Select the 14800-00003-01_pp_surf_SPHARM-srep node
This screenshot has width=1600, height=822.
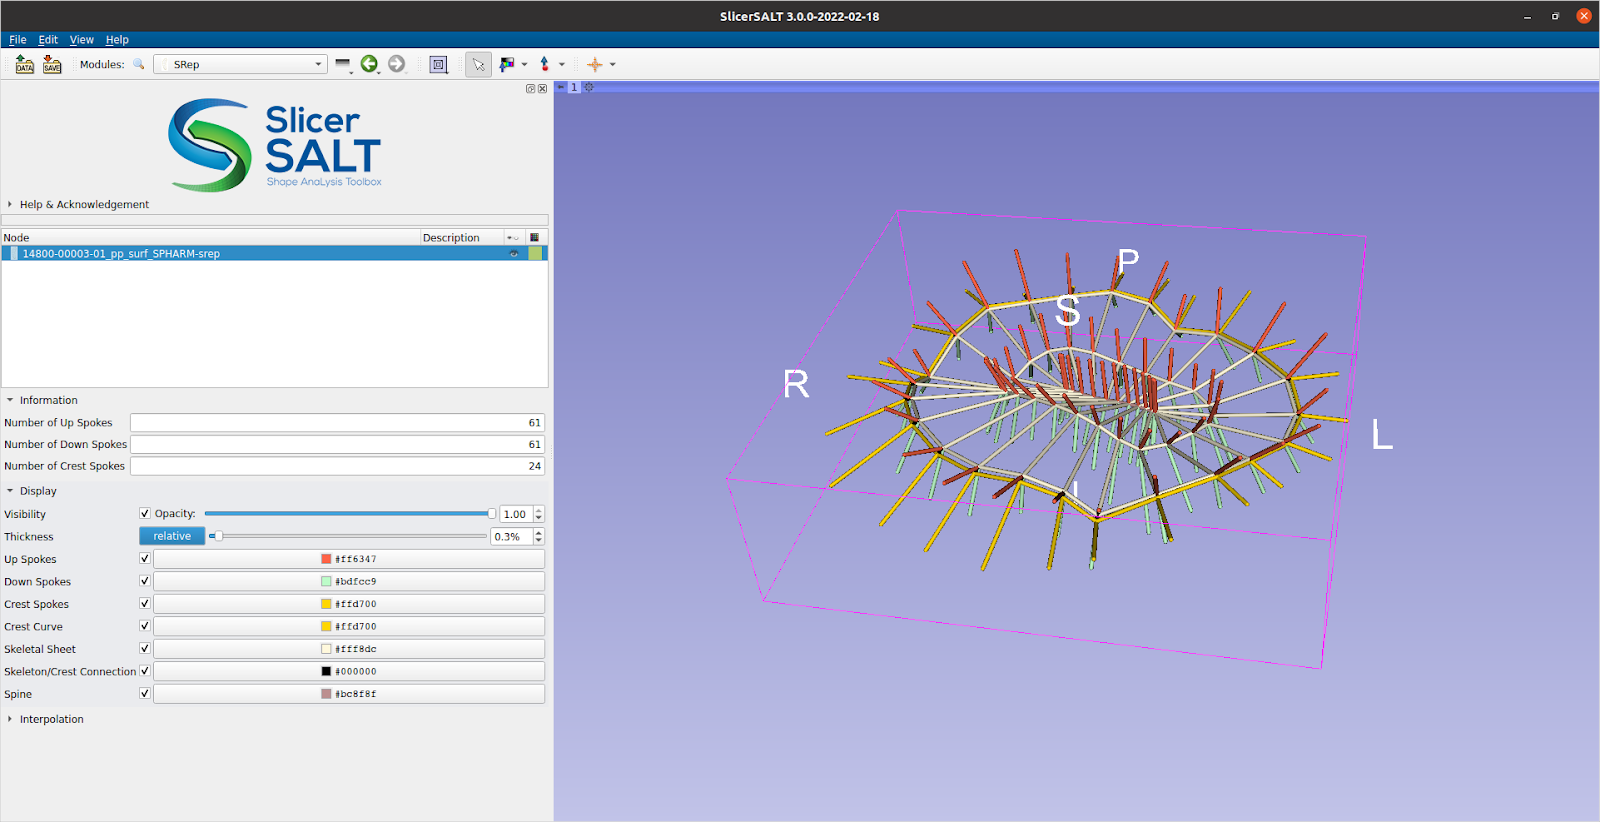[x=121, y=254]
